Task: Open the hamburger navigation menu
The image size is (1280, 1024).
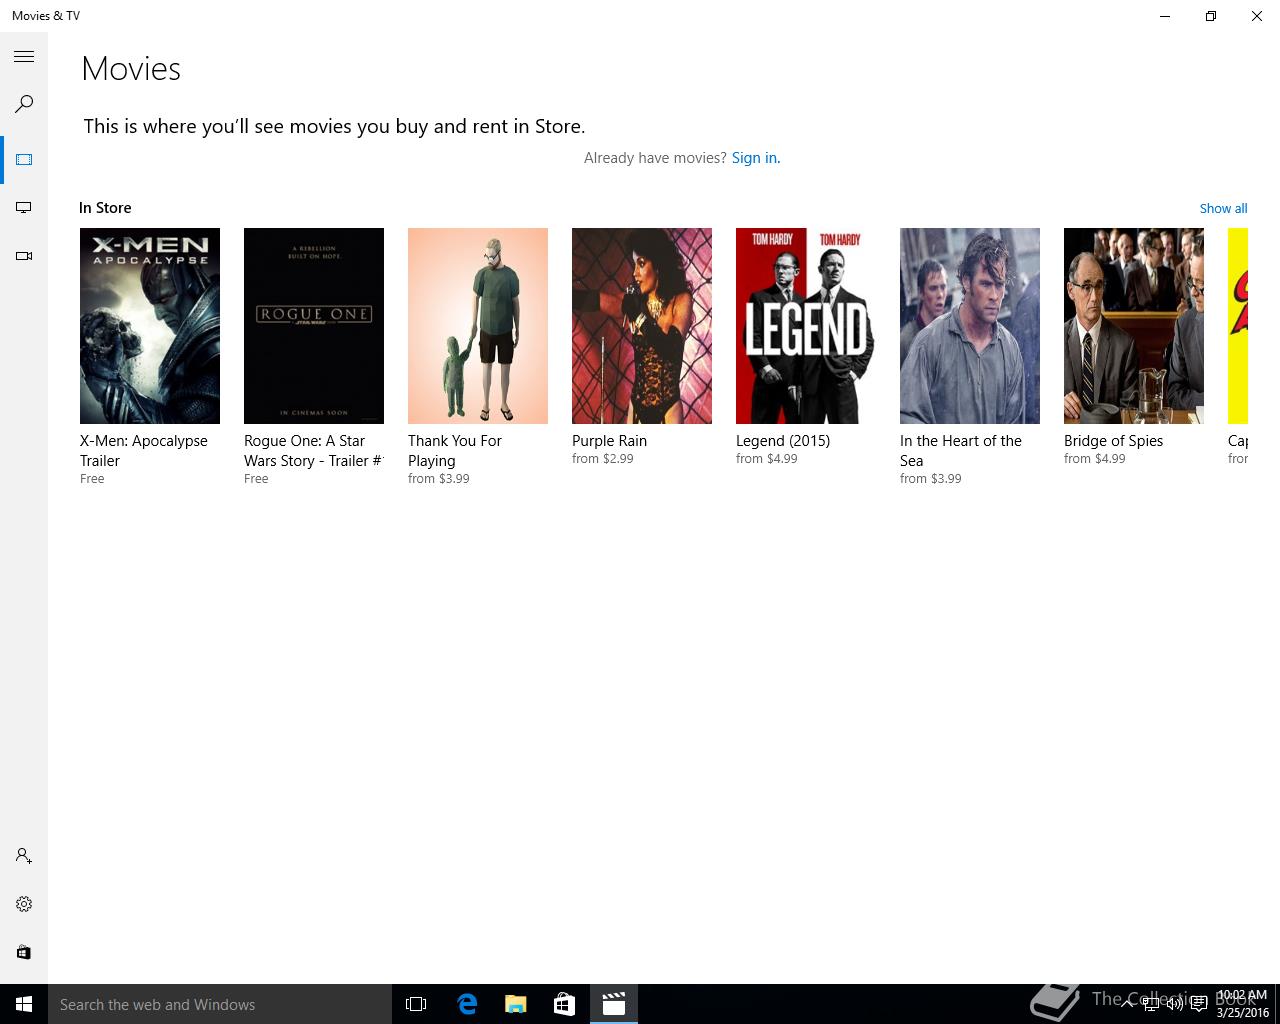Action: click(24, 57)
